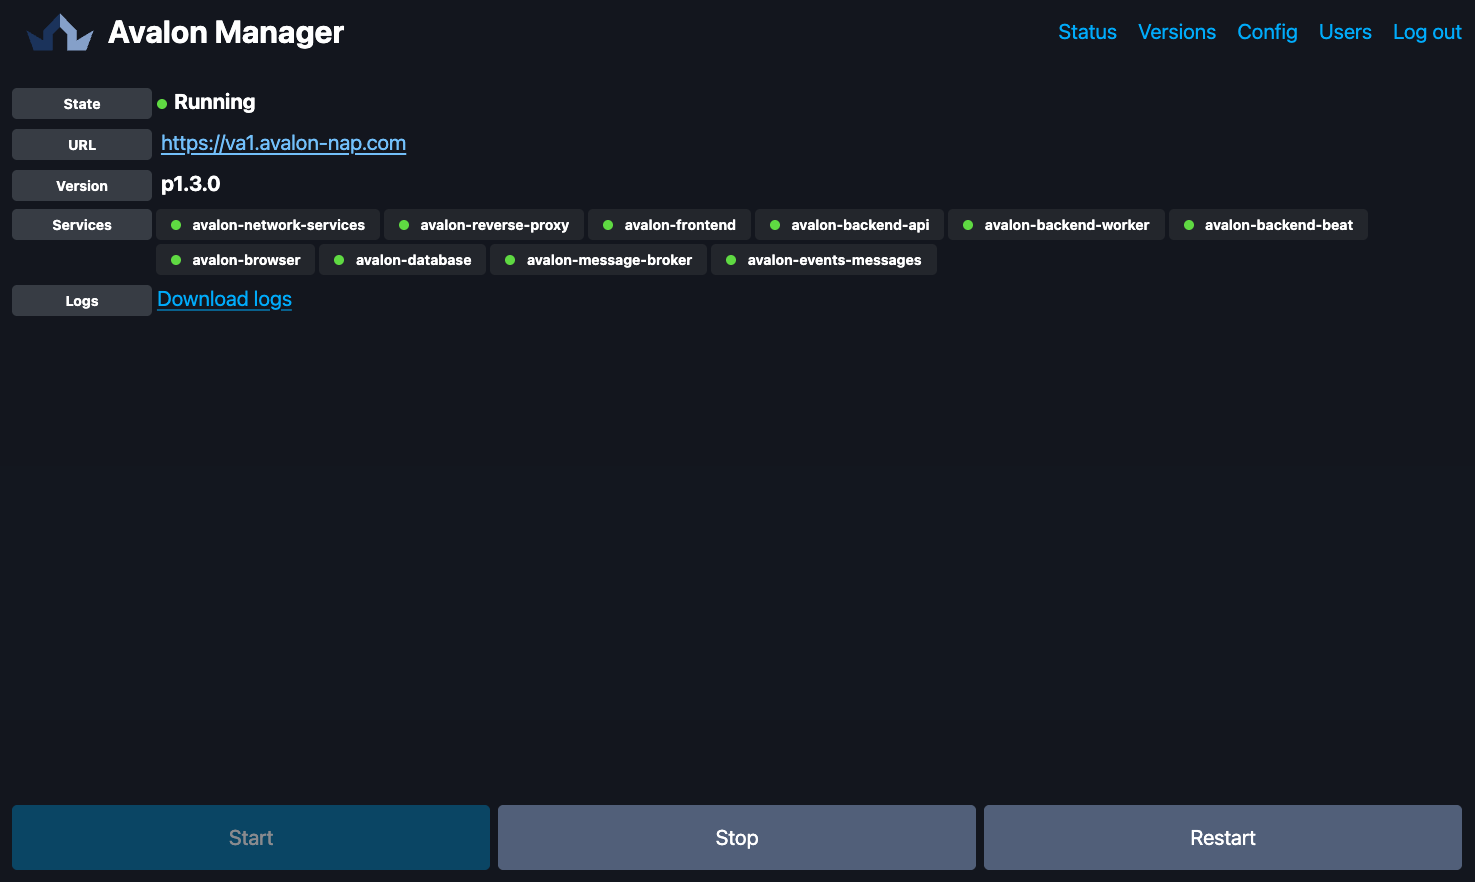
Task: Click the avalon-message-broker status dot
Action: coord(510,260)
